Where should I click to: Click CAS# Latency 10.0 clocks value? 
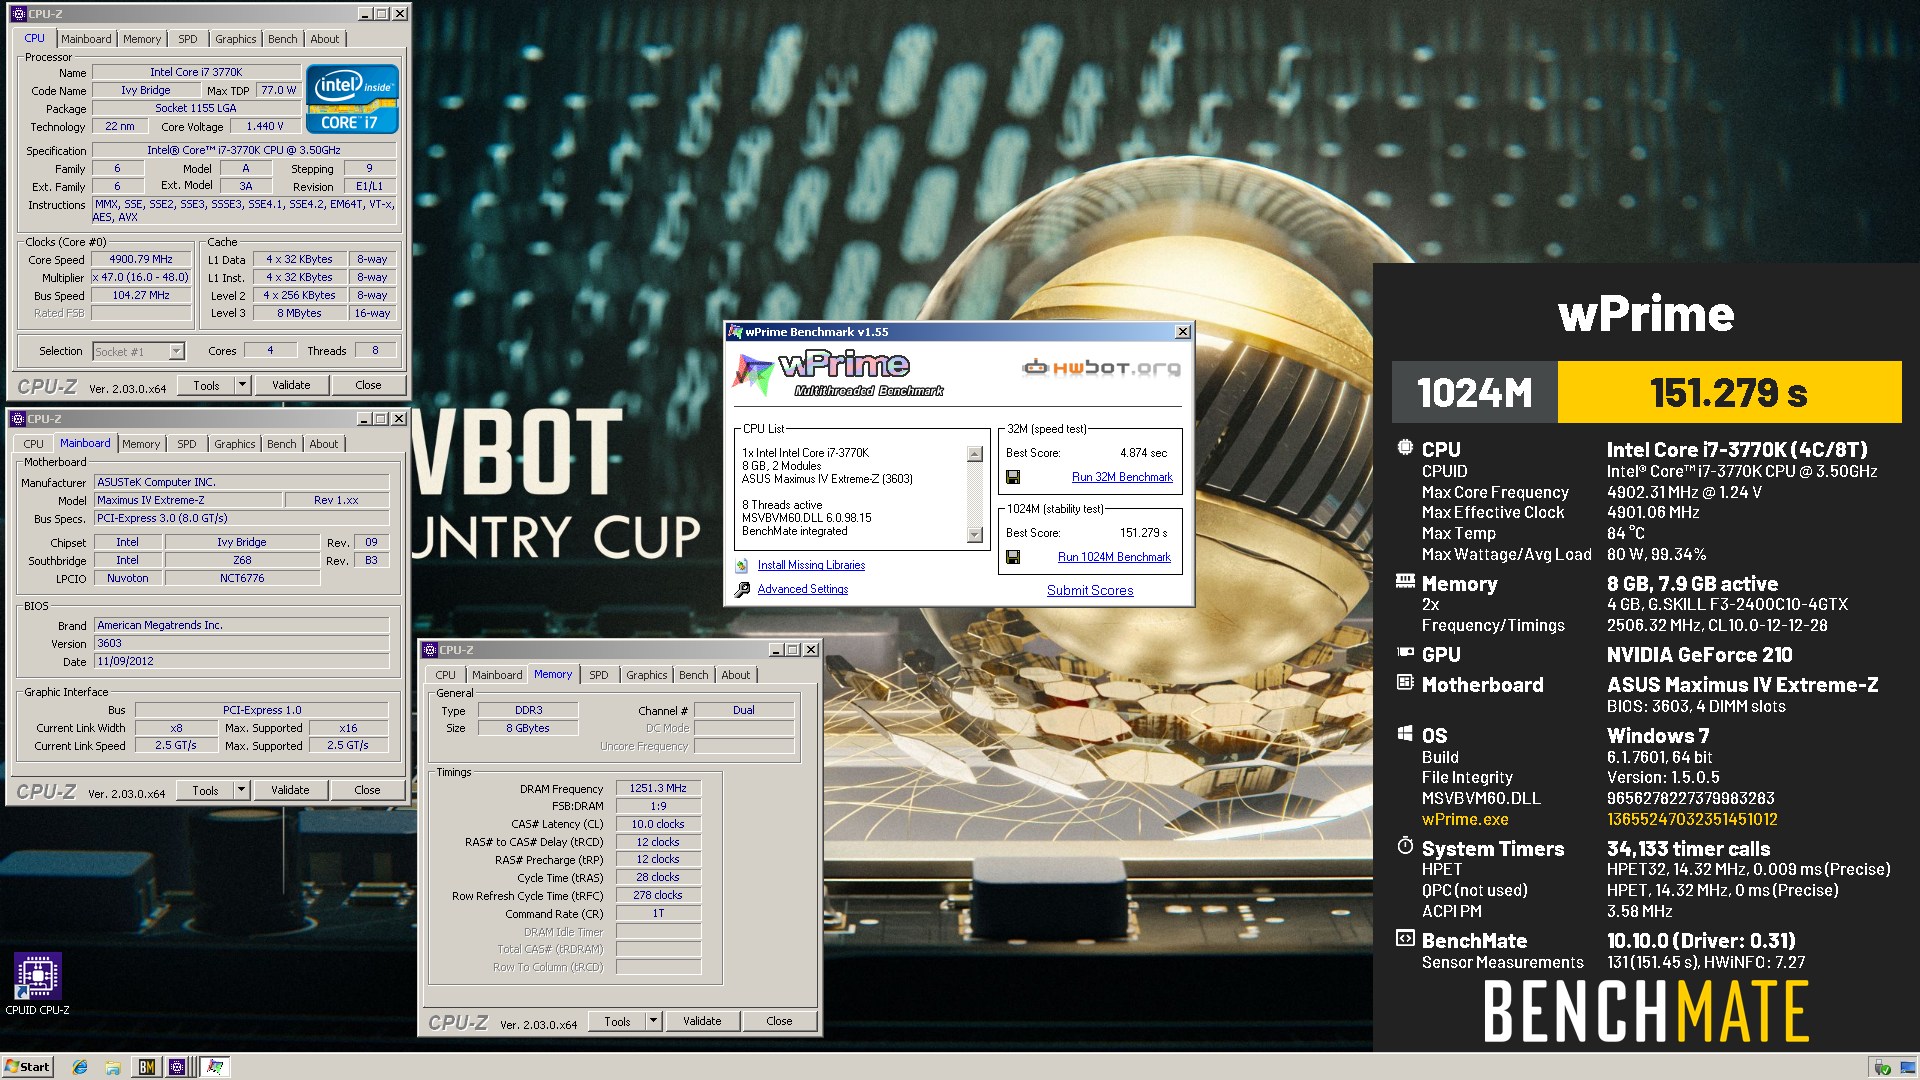coord(658,824)
